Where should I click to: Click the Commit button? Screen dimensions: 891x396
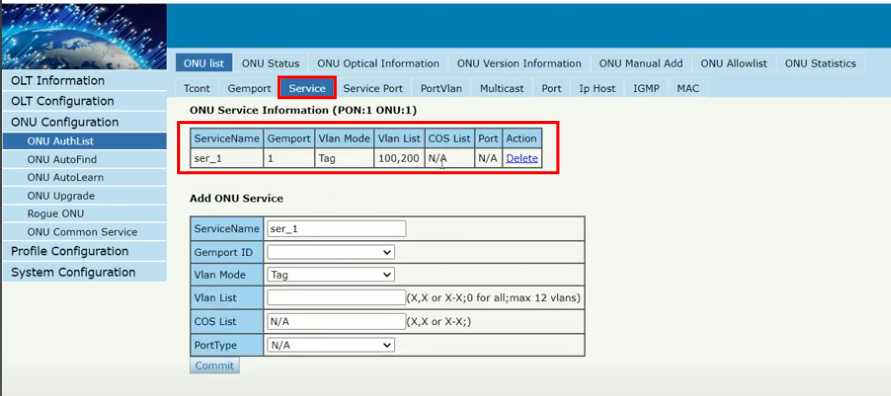[x=214, y=365]
